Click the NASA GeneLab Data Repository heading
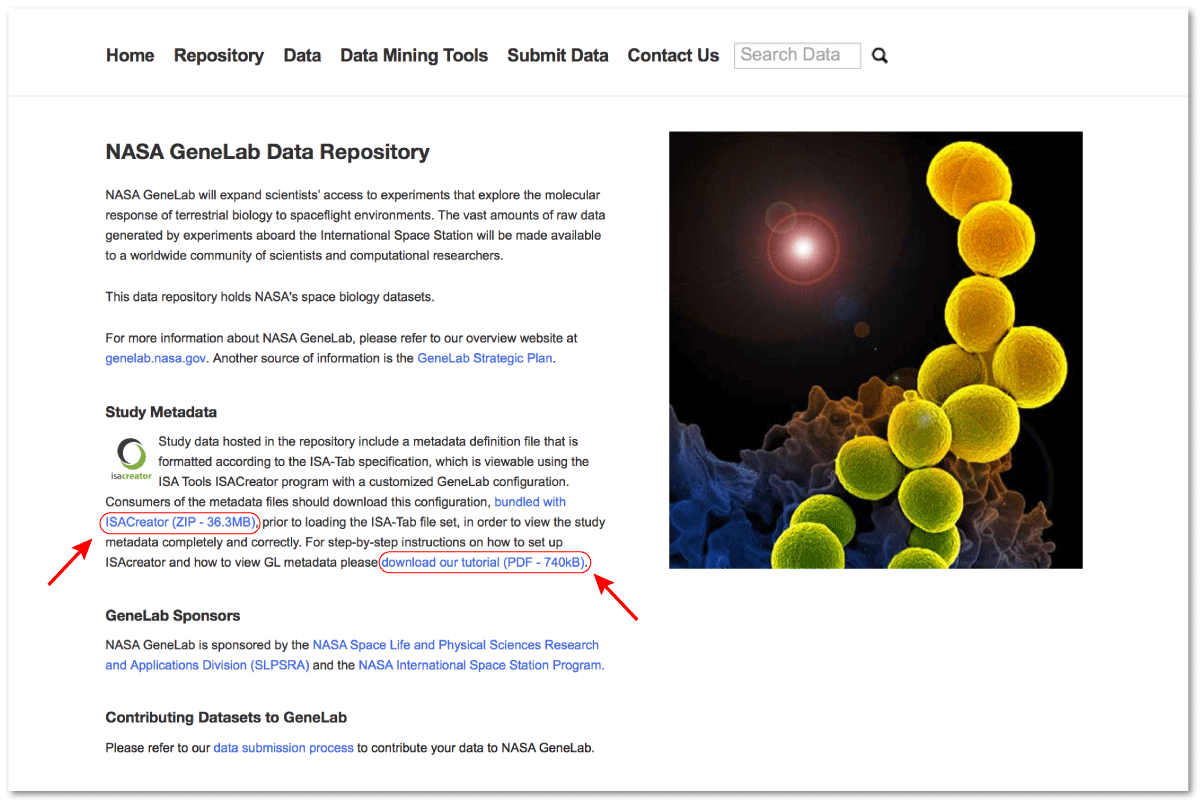1200x800 pixels. [x=268, y=152]
